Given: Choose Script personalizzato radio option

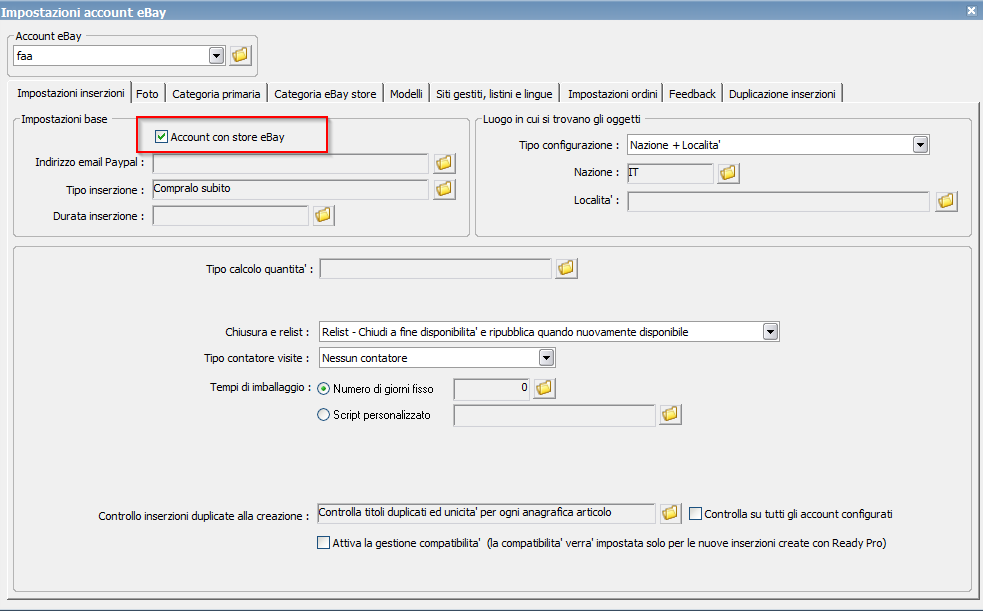Looking at the screenshot, I should pos(323,415).
